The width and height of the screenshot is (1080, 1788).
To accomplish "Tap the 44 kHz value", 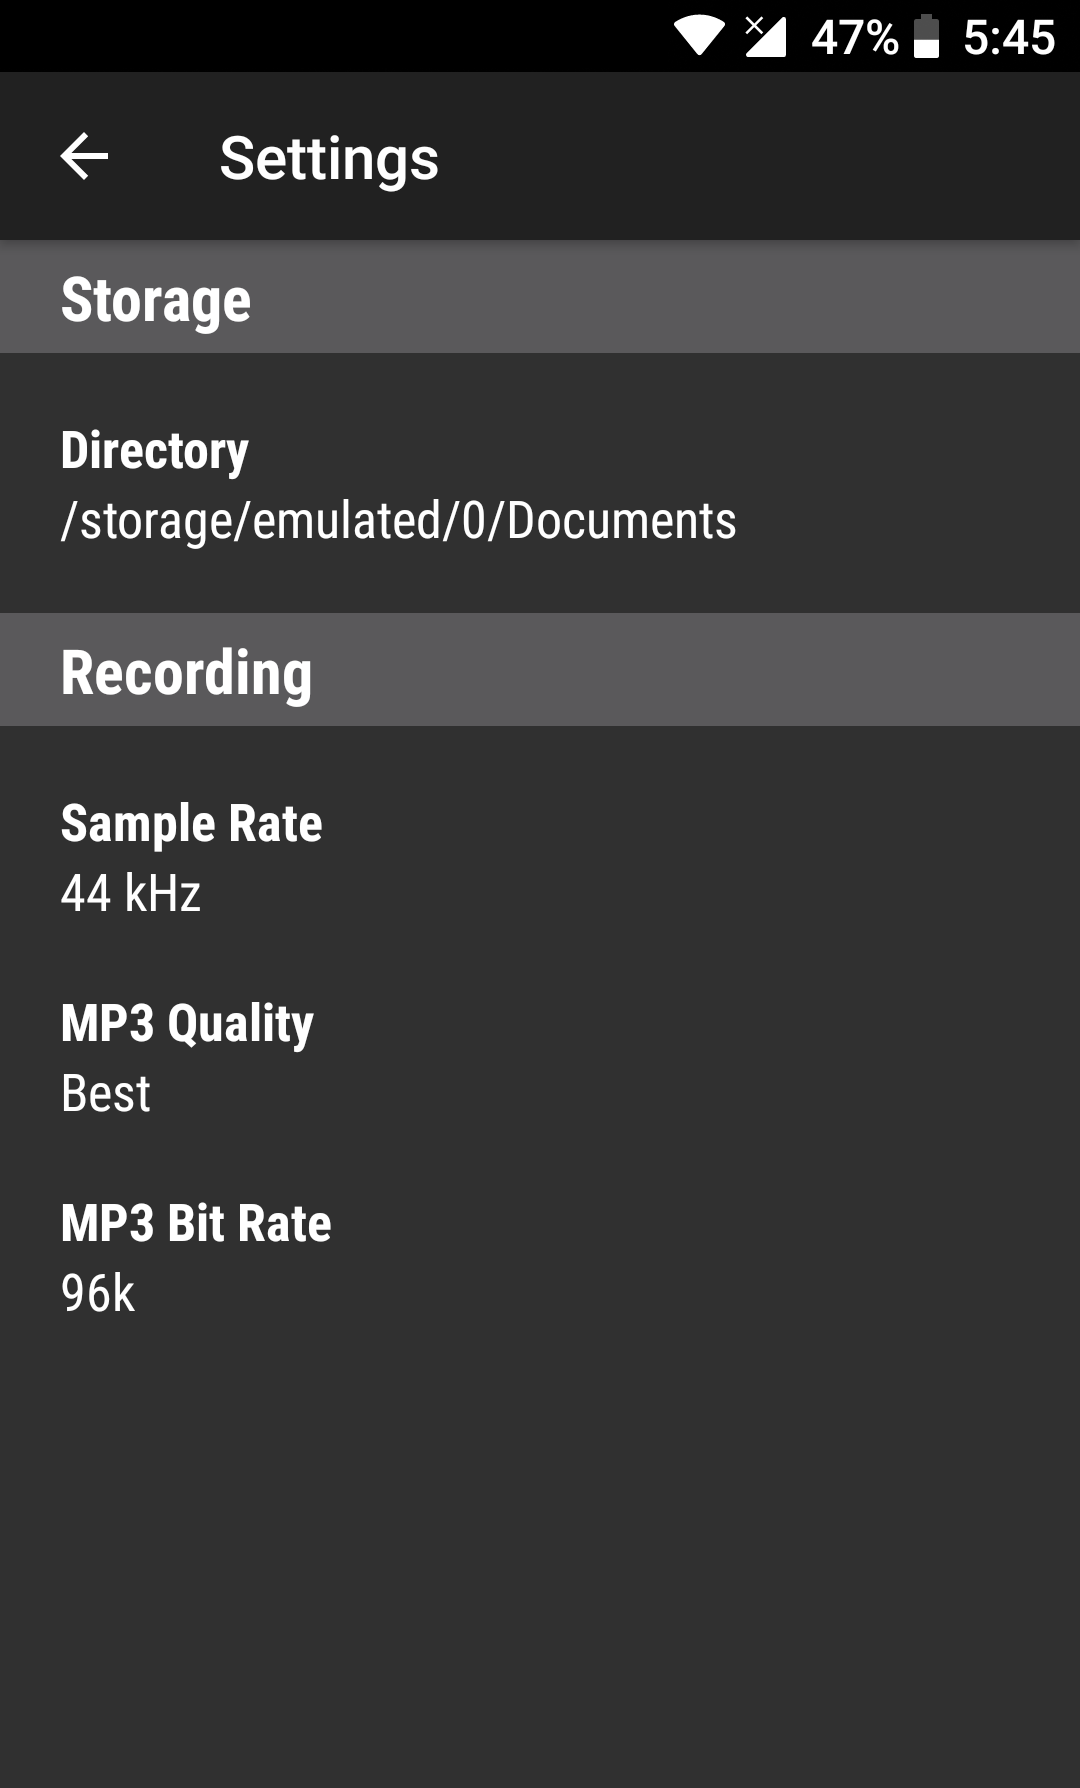I will (131, 893).
